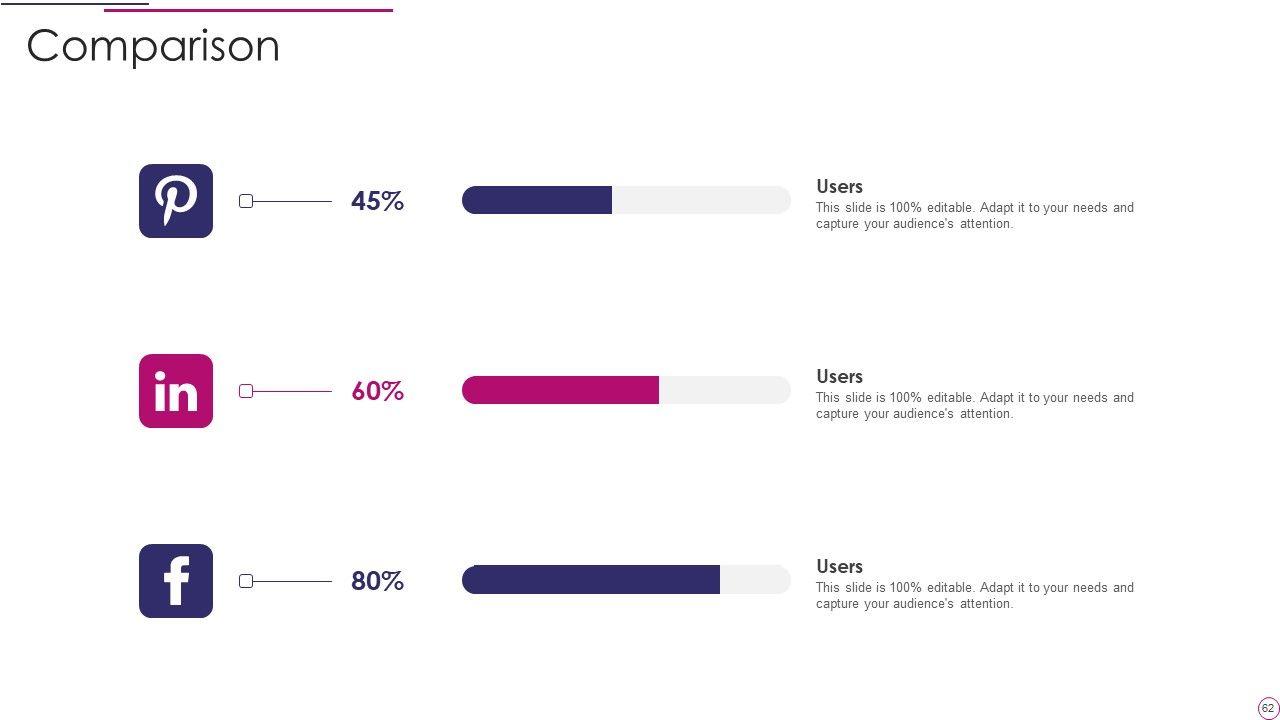Click the Users heading in Pinterest row

839,187
